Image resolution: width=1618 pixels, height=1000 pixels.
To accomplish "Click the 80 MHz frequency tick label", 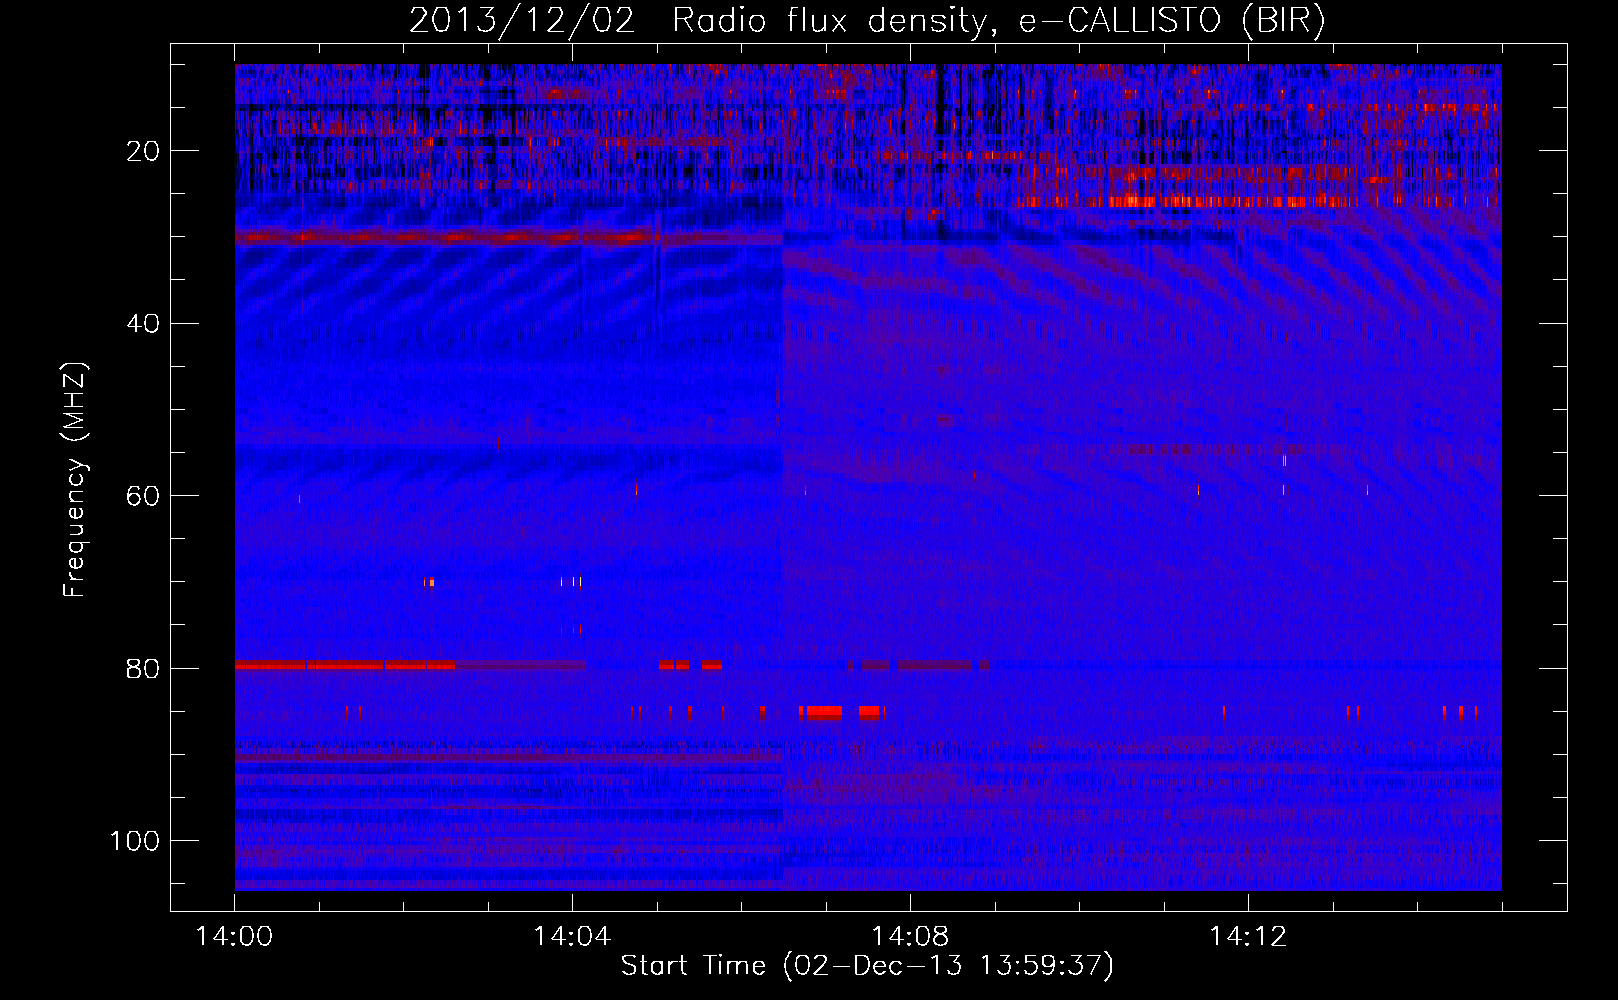I will [143, 669].
